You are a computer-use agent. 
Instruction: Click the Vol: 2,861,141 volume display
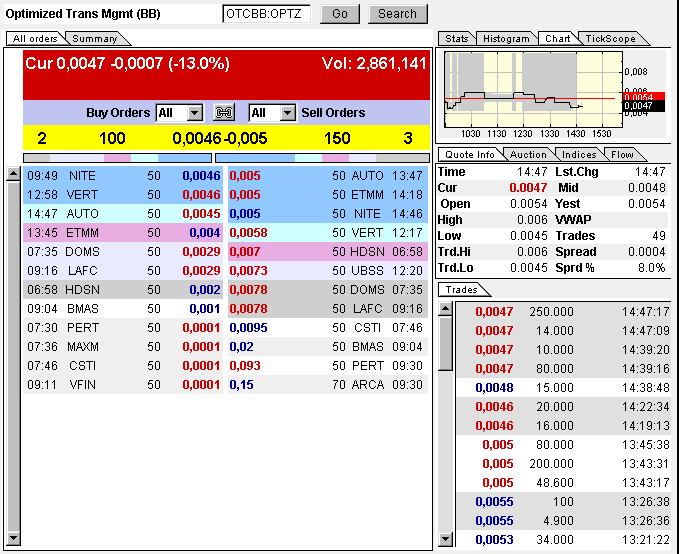tap(374, 63)
